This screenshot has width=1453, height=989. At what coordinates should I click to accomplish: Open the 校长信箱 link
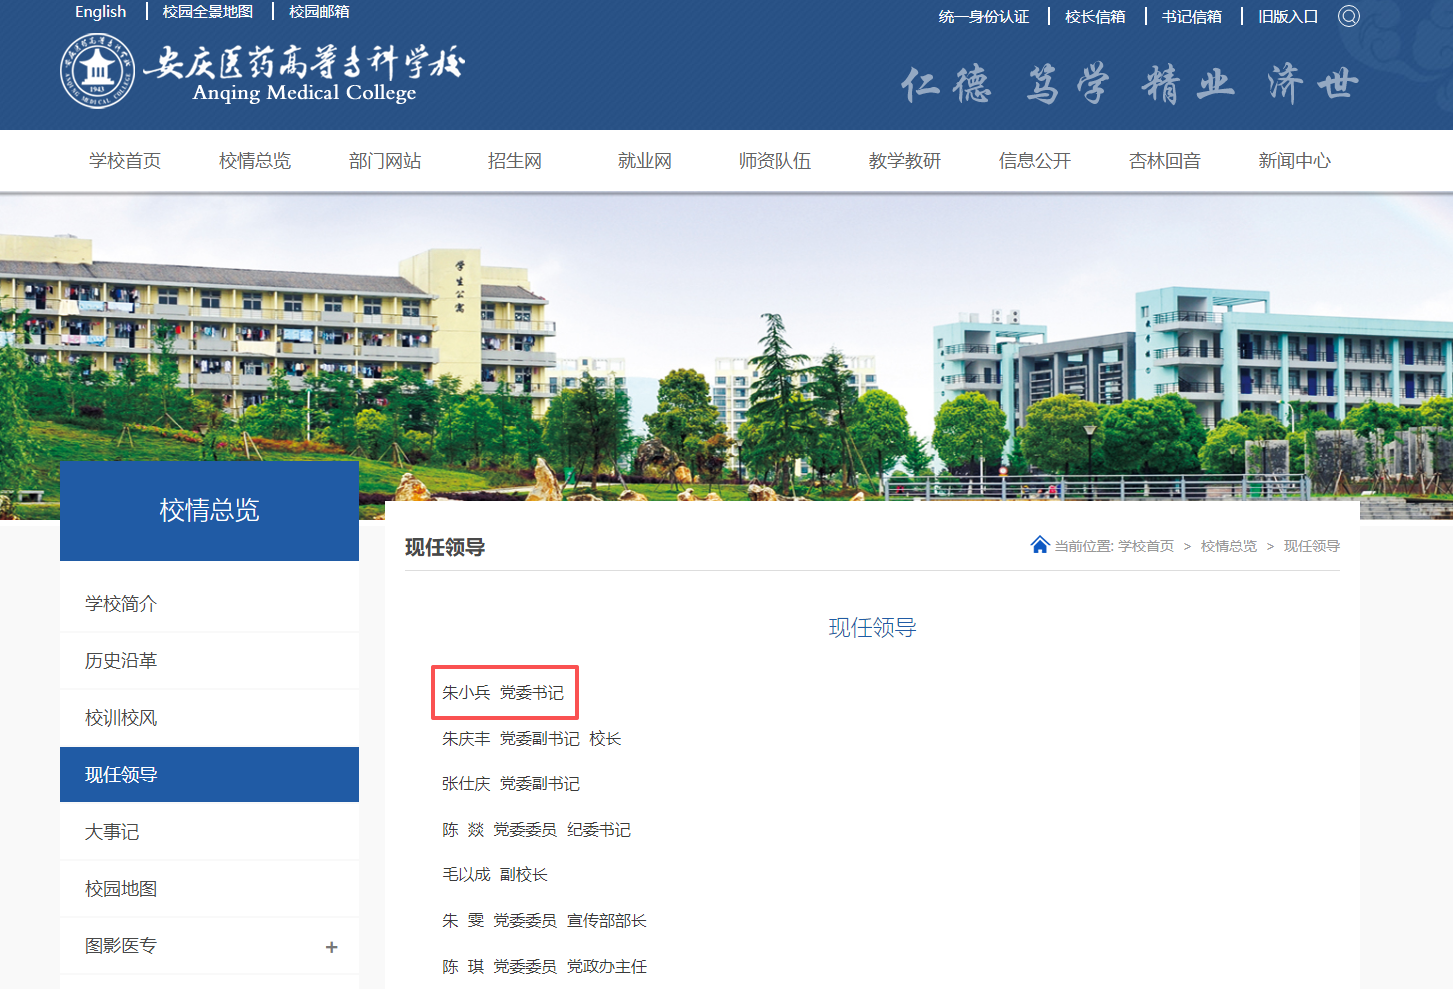coord(1095,17)
